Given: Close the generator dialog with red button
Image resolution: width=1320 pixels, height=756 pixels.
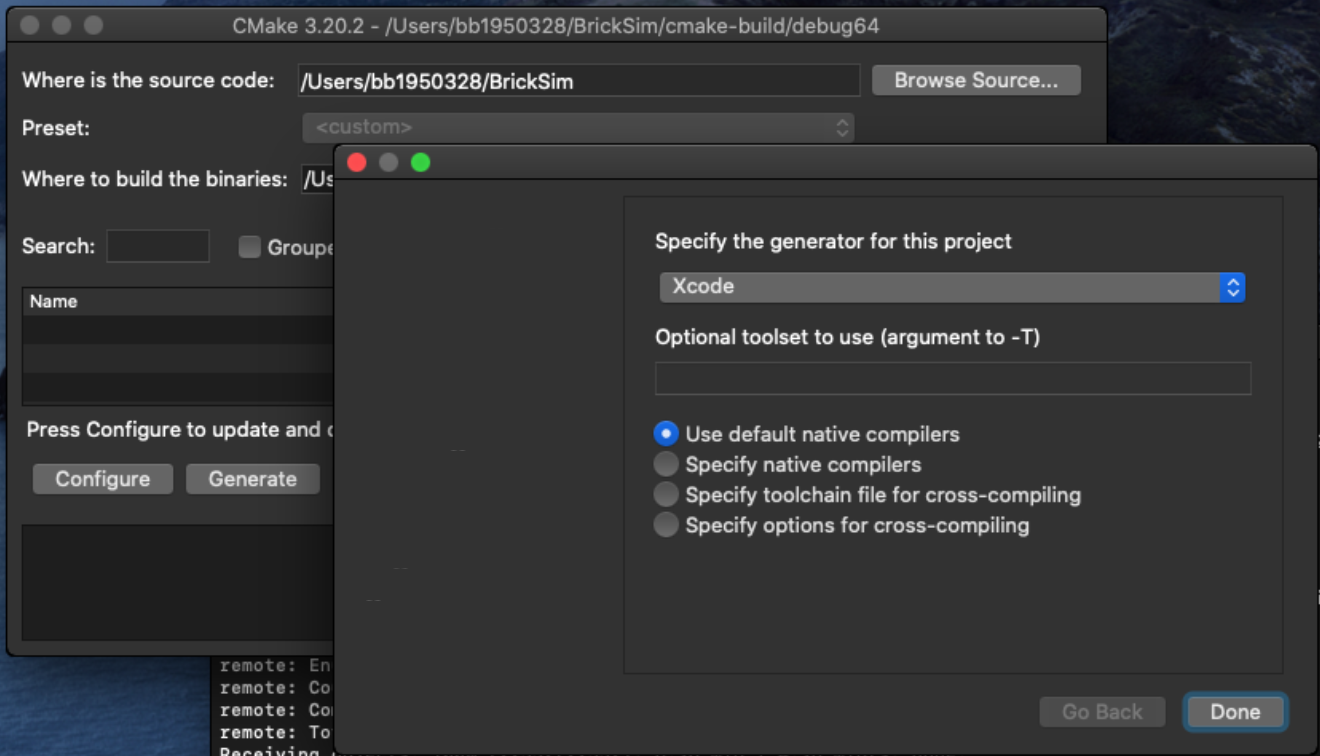Looking at the screenshot, I should [357, 162].
